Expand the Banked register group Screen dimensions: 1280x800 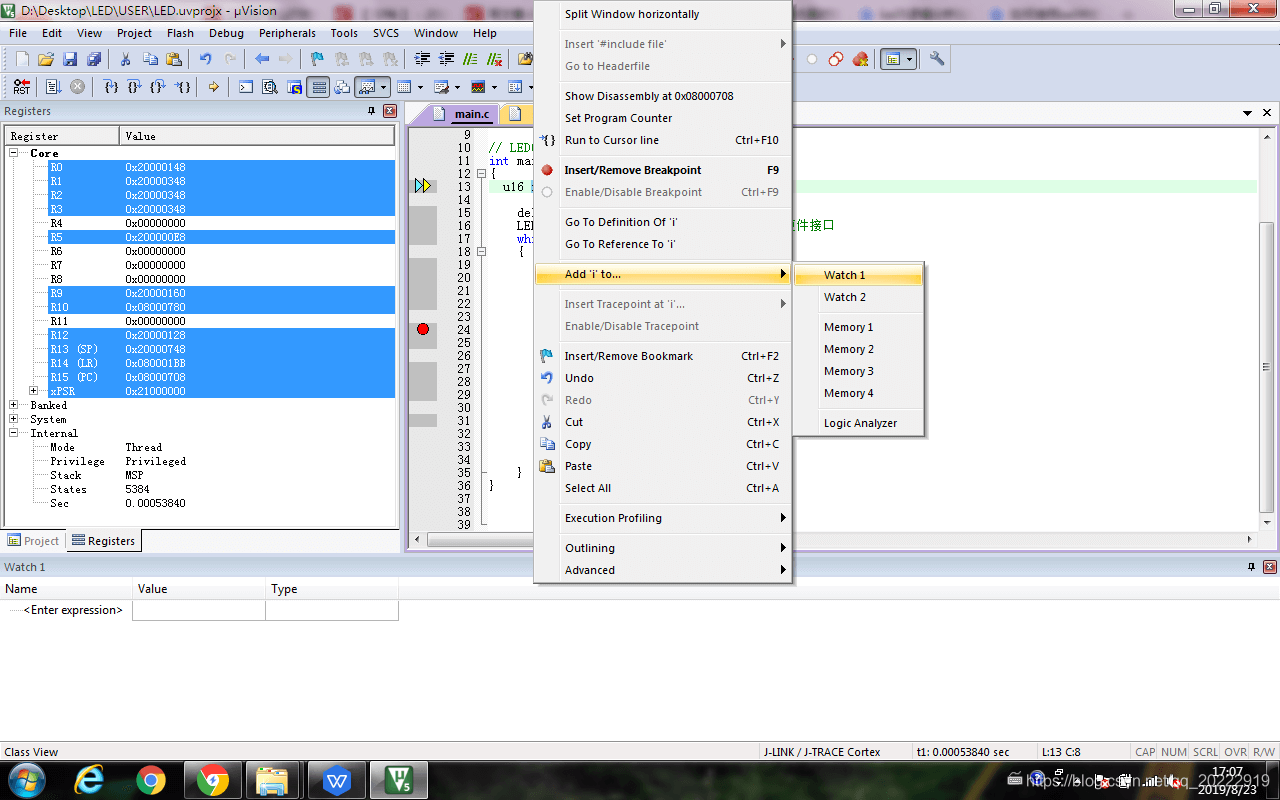pyautogui.click(x=14, y=405)
